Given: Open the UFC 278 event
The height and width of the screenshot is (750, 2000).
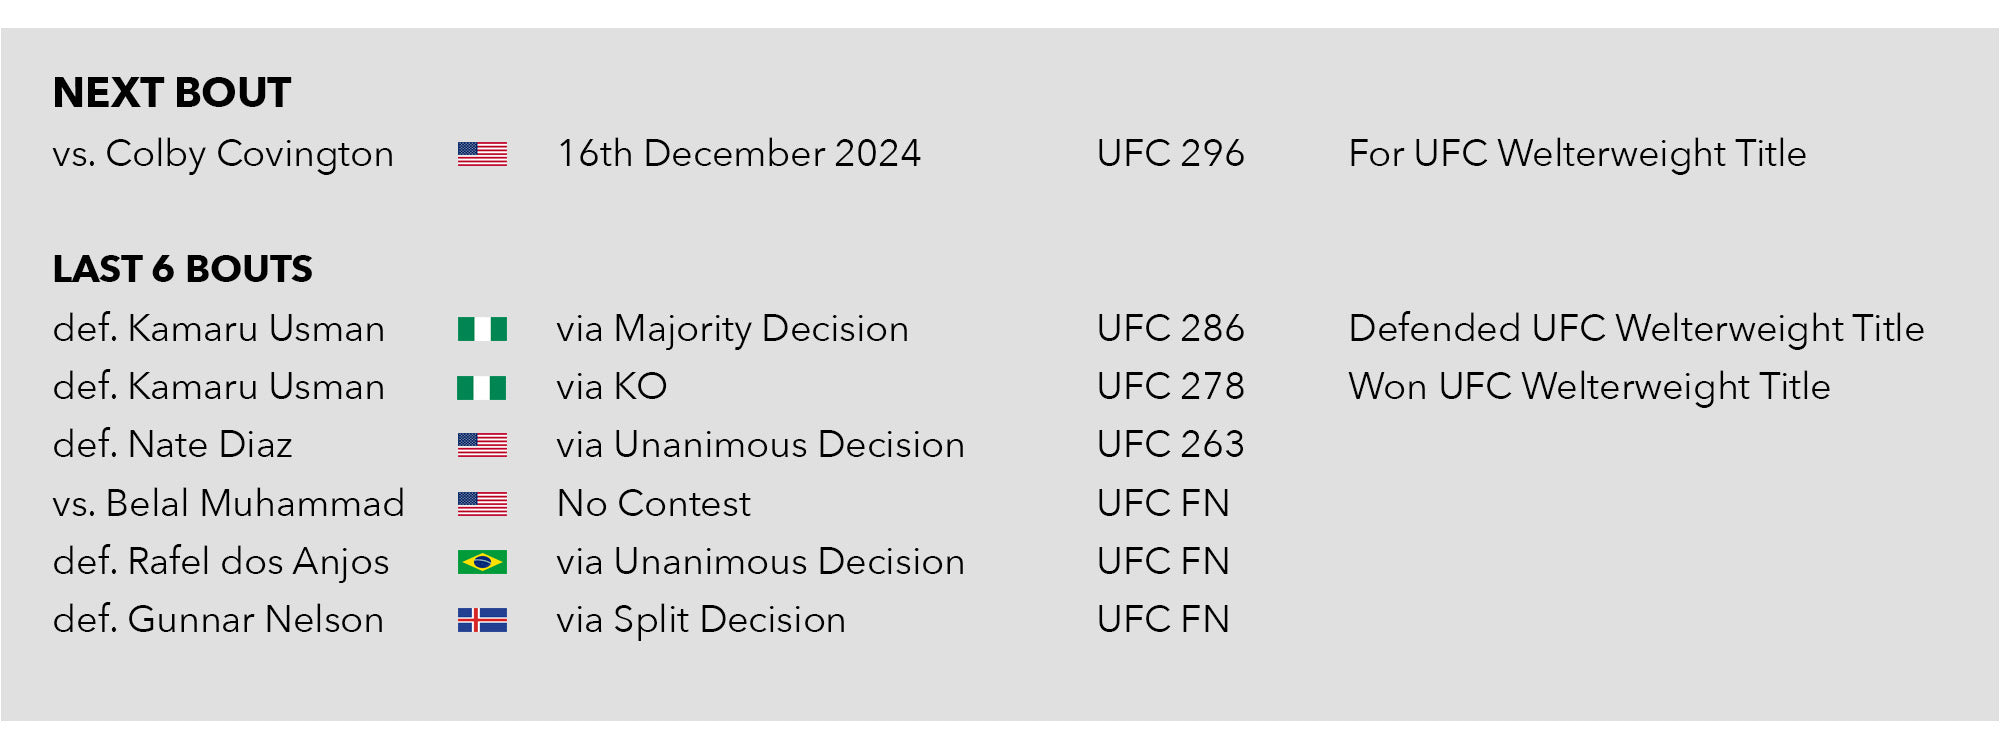Looking at the screenshot, I should click(x=1170, y=387).
